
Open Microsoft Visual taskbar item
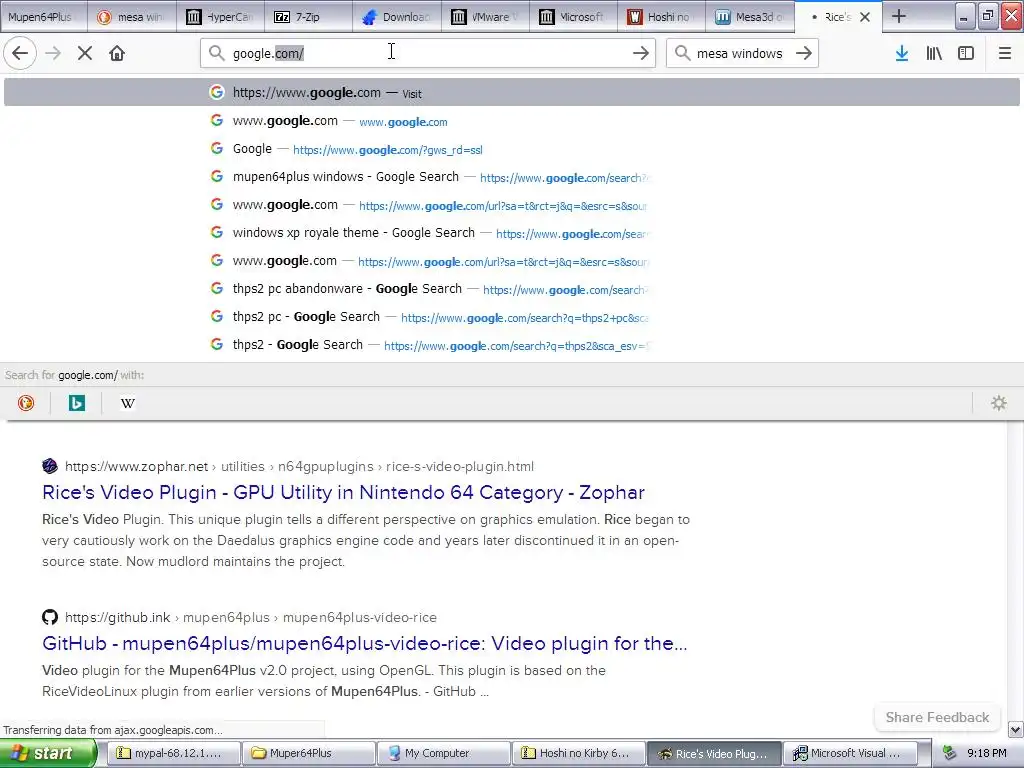(850, 753)
